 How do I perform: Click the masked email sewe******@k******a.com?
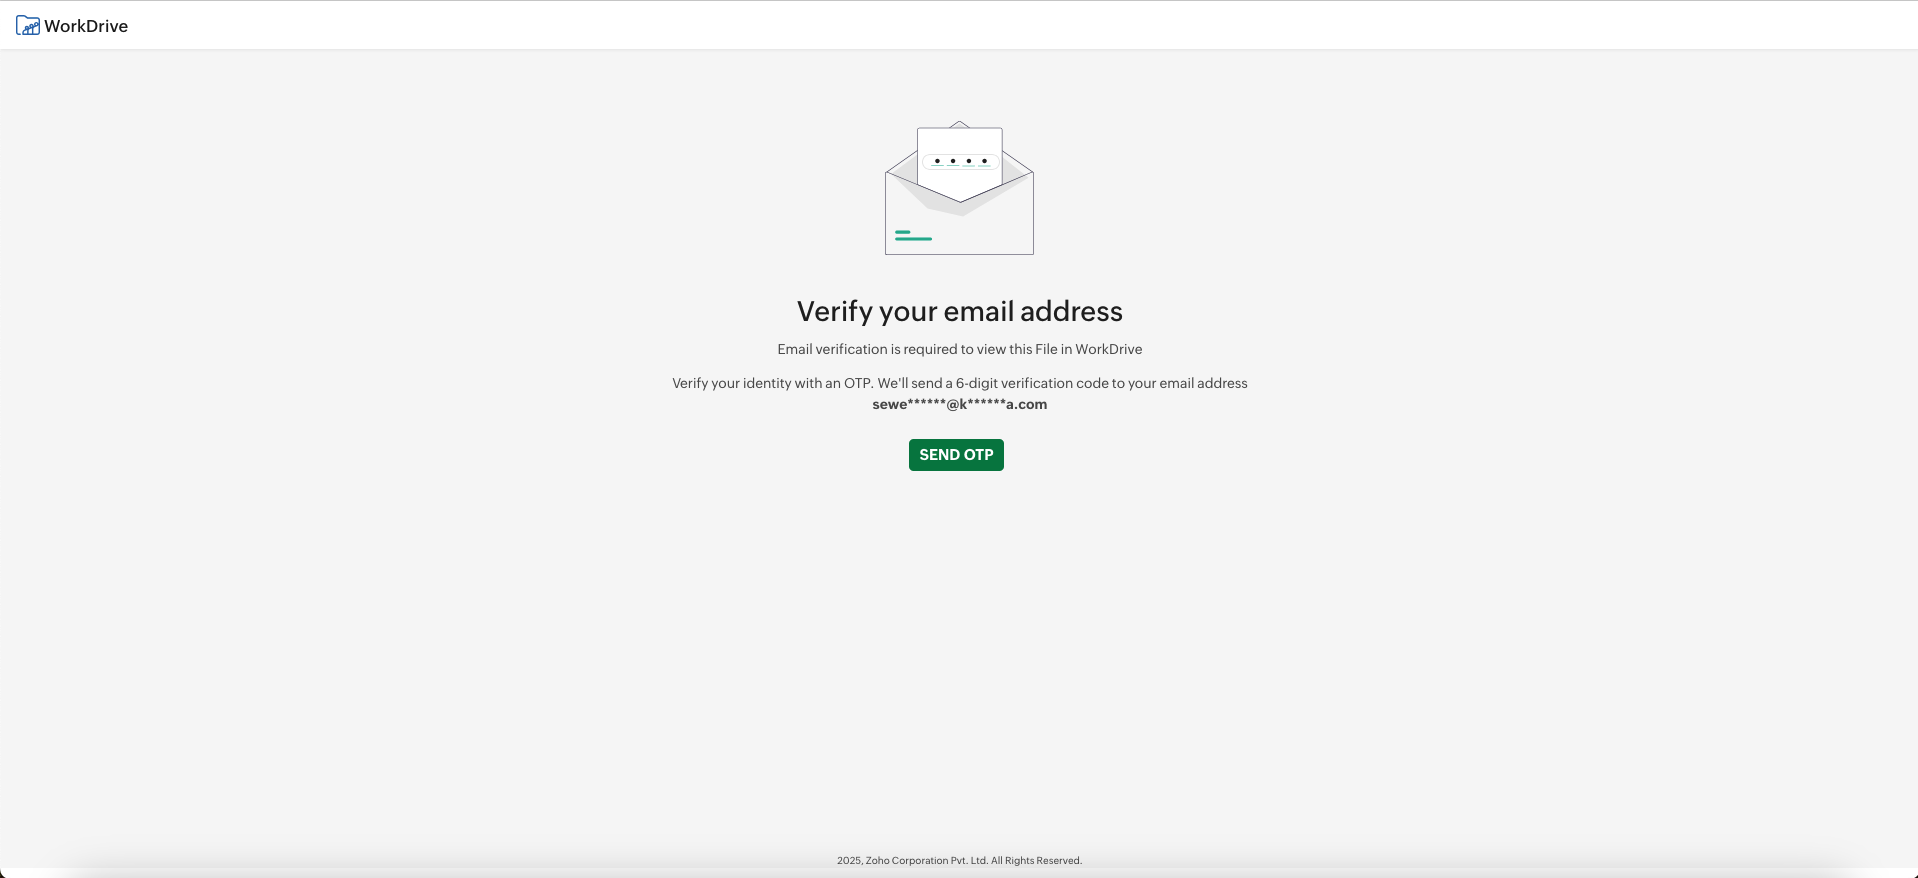pos(960,404)
